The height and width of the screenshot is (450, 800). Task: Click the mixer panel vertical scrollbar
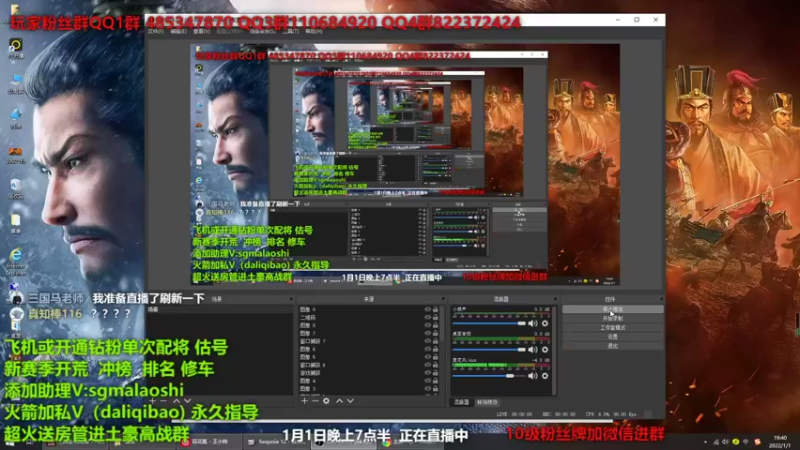click(x=554, y=349)
